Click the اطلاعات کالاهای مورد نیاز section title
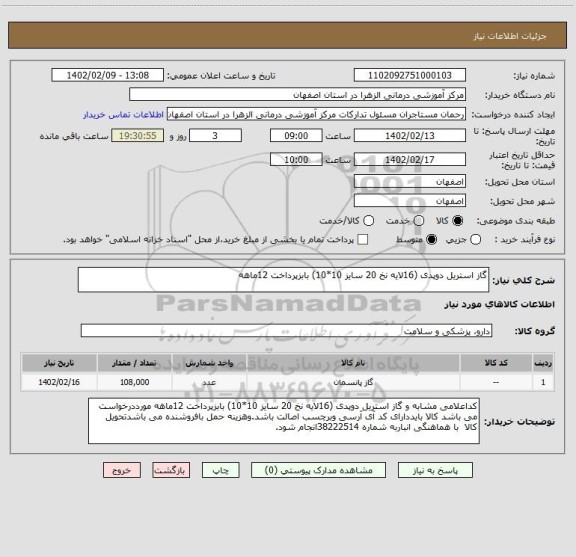Screen dimensions: 576x557 pos(499,305)
